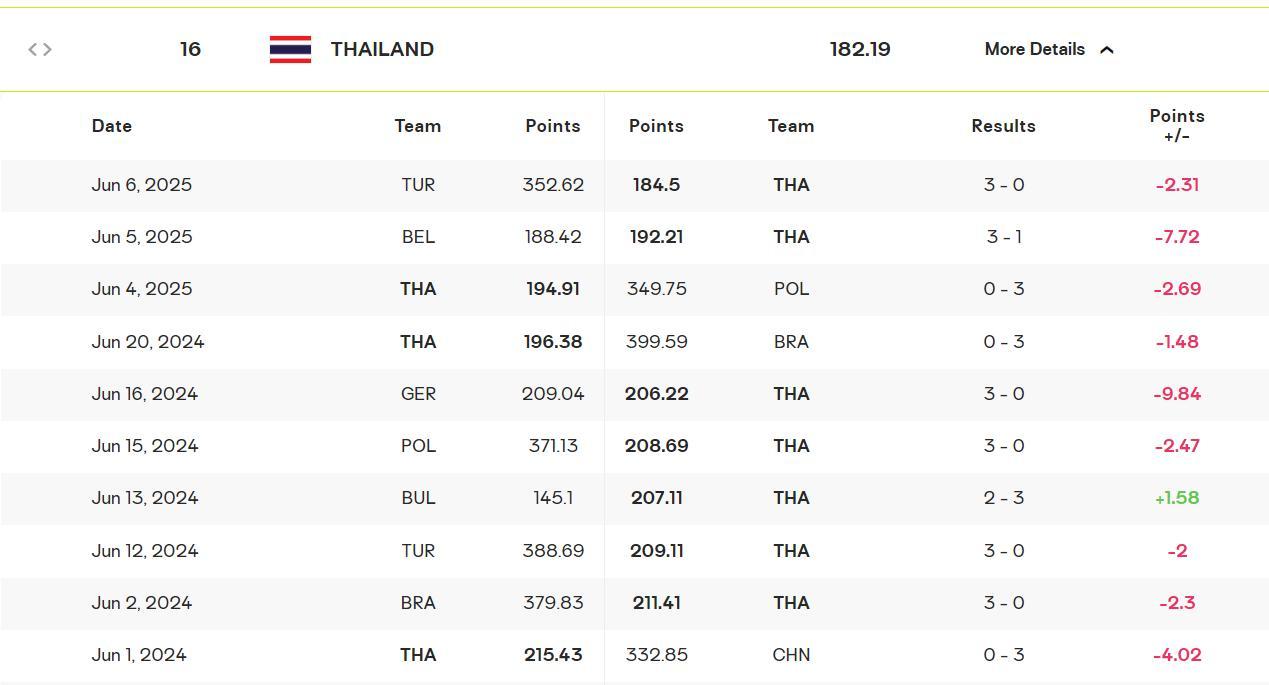Image resolution: width=1269 pixels, height=685 pixels.
Task: Click POL team in Jun 4, 2025 row
Action: pyautogui.click(x=791, y=289)
